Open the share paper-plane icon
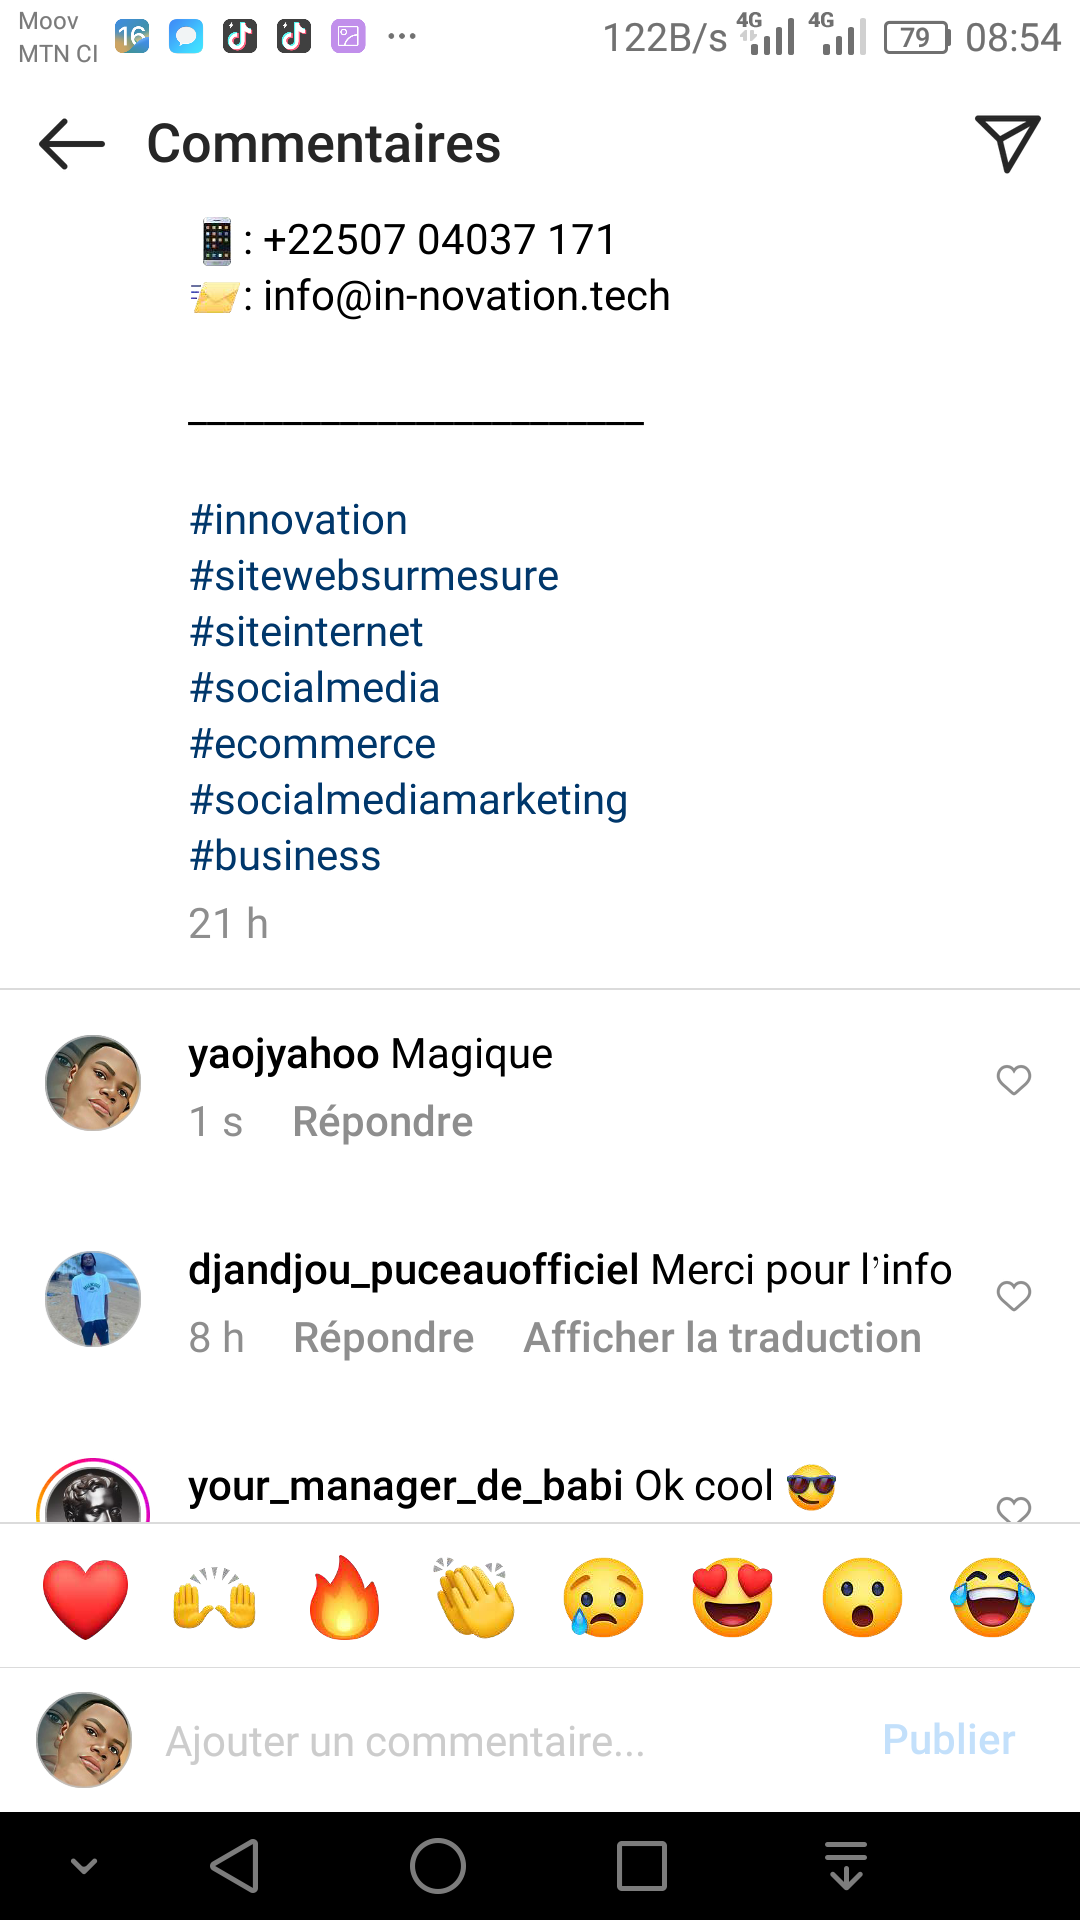This screenshot has width=1080, height=1920. point(1007,144)
